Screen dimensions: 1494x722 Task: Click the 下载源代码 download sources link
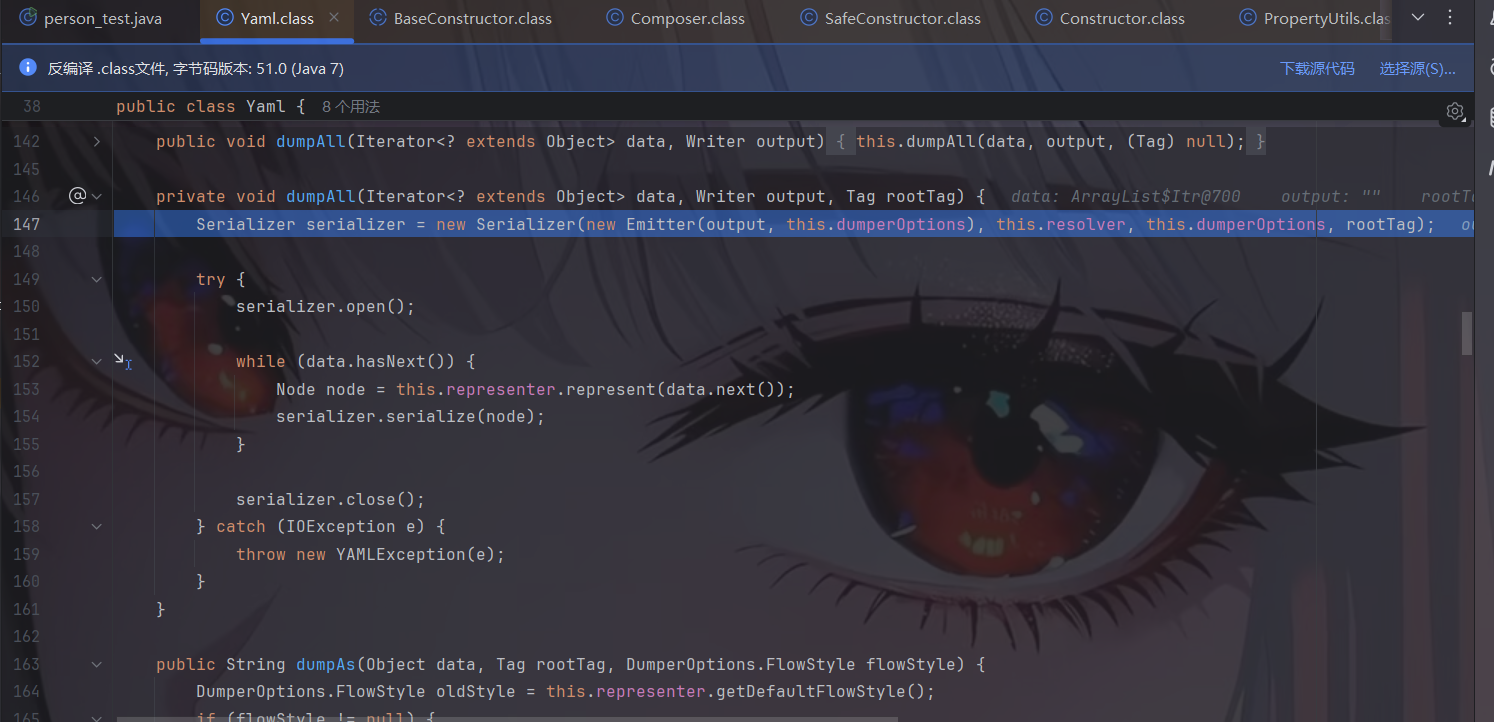pos(1317,69)
